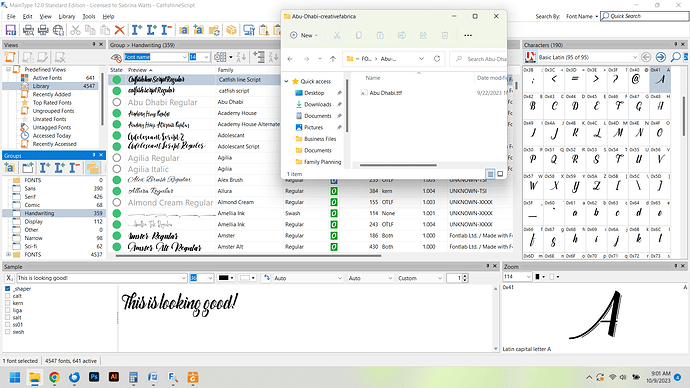
Task: Click the red X Delete icon in the toolbar
Action: 119,30
